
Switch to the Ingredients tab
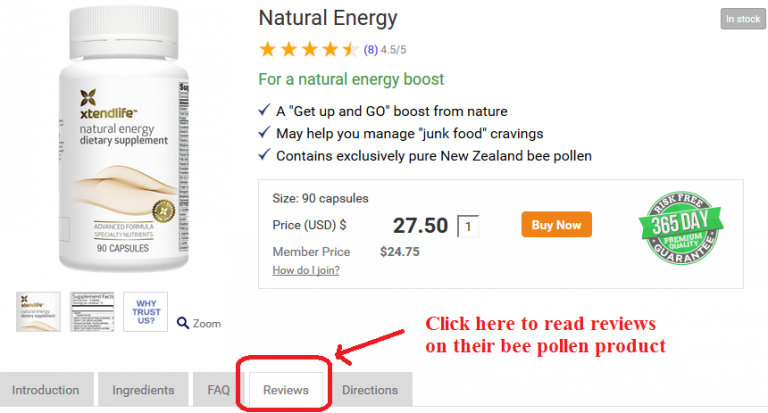pyautogui.click(x=143, y=390)
